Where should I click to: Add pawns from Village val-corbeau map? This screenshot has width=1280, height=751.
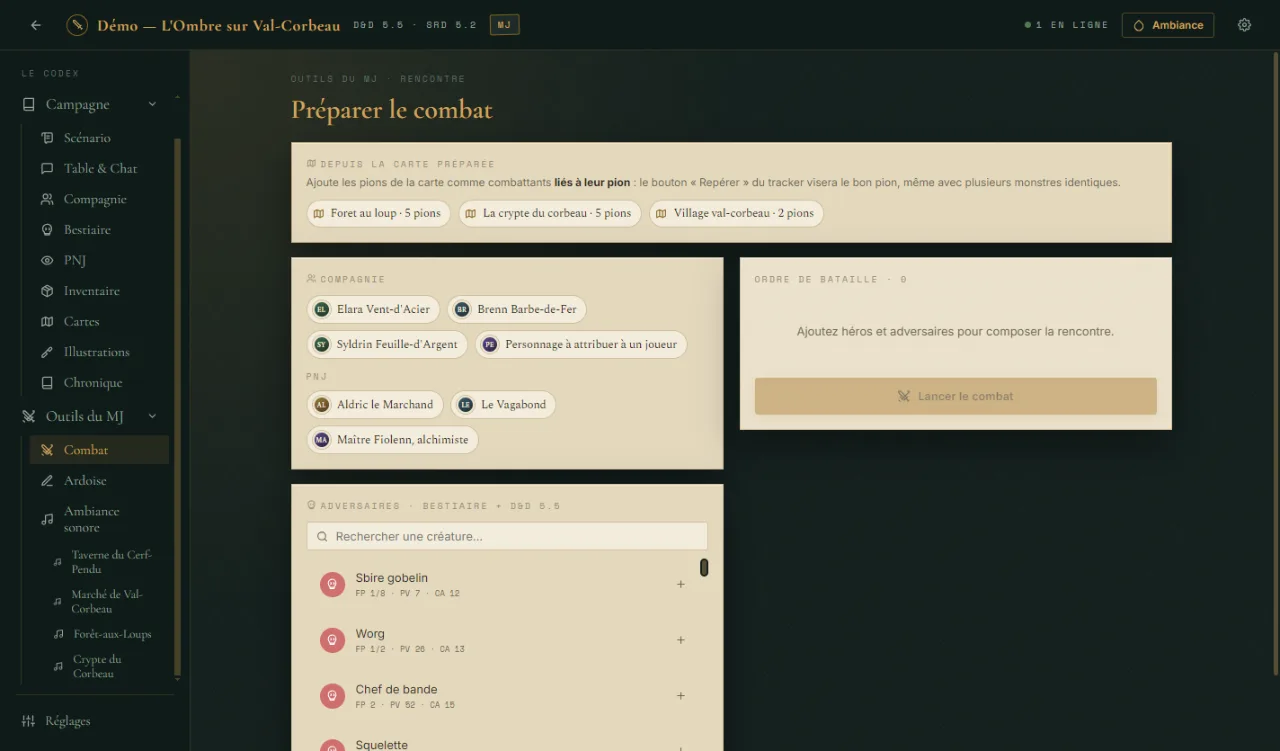[737, 213]
